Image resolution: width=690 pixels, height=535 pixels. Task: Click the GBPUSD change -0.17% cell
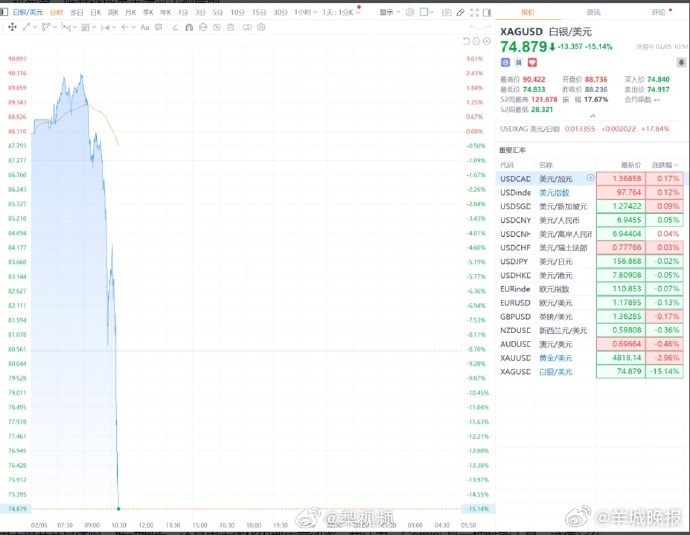pos(664,317)
